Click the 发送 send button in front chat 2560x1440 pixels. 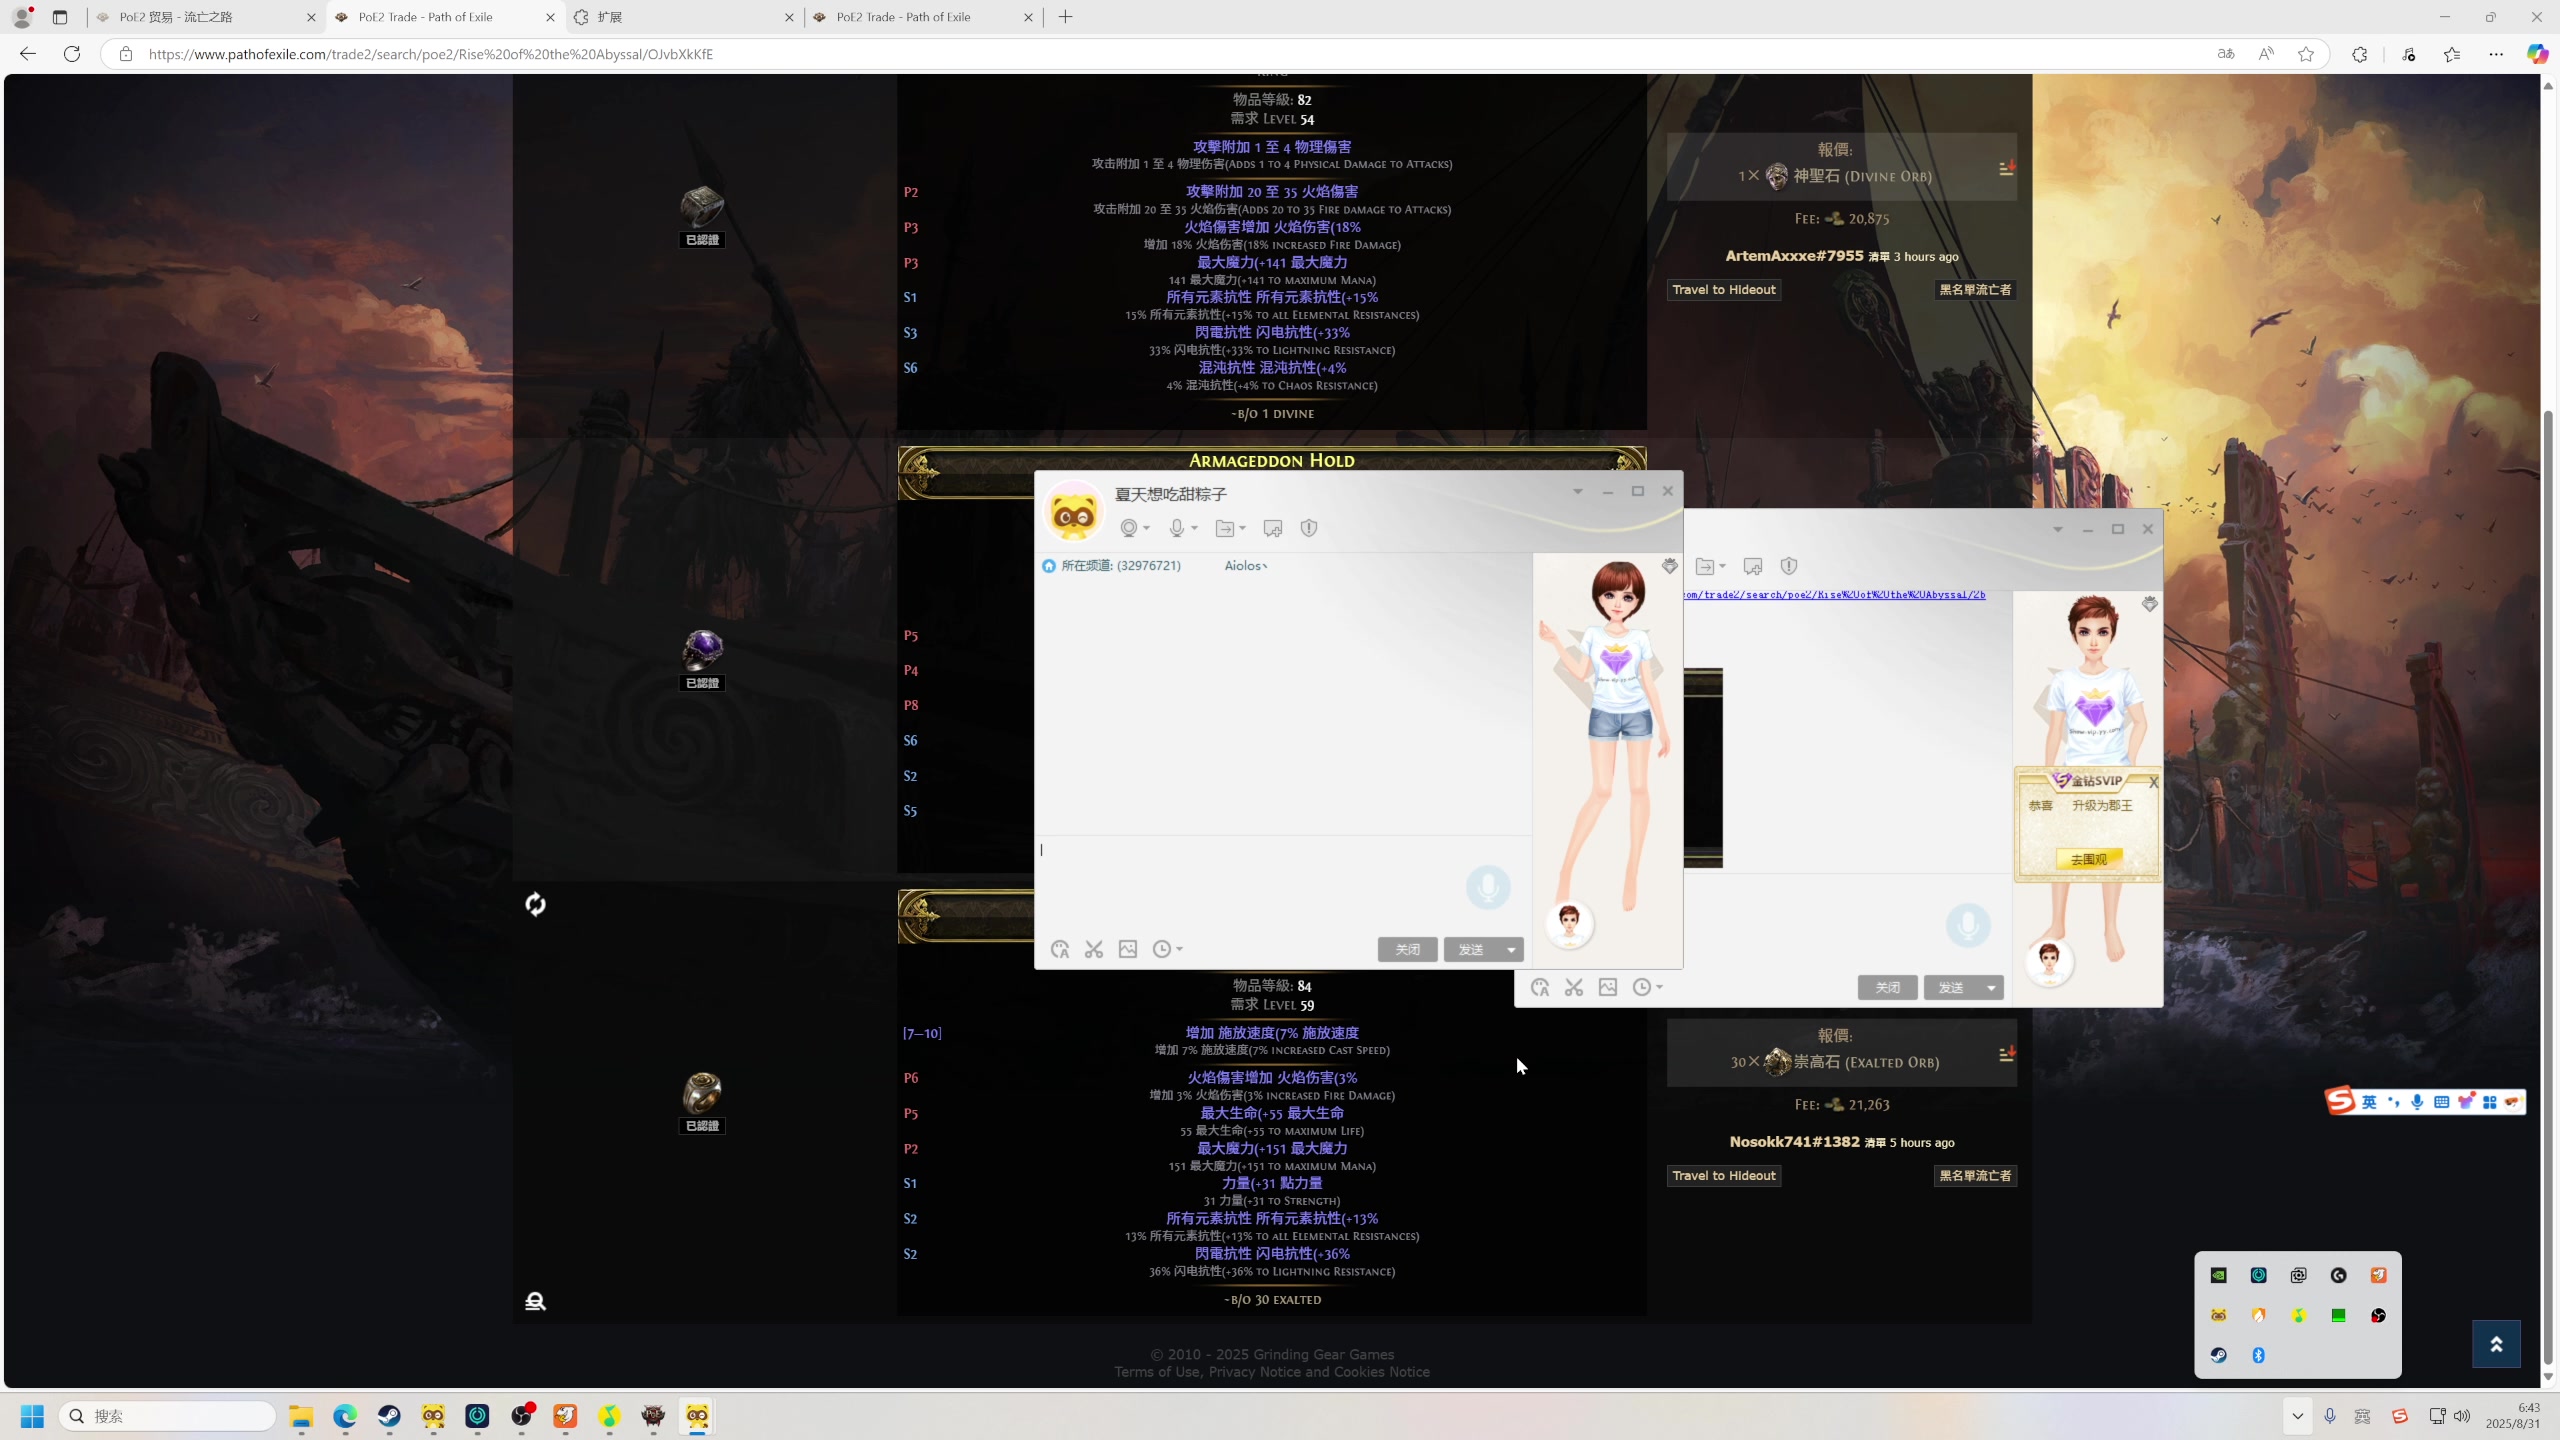point(1471,949)
